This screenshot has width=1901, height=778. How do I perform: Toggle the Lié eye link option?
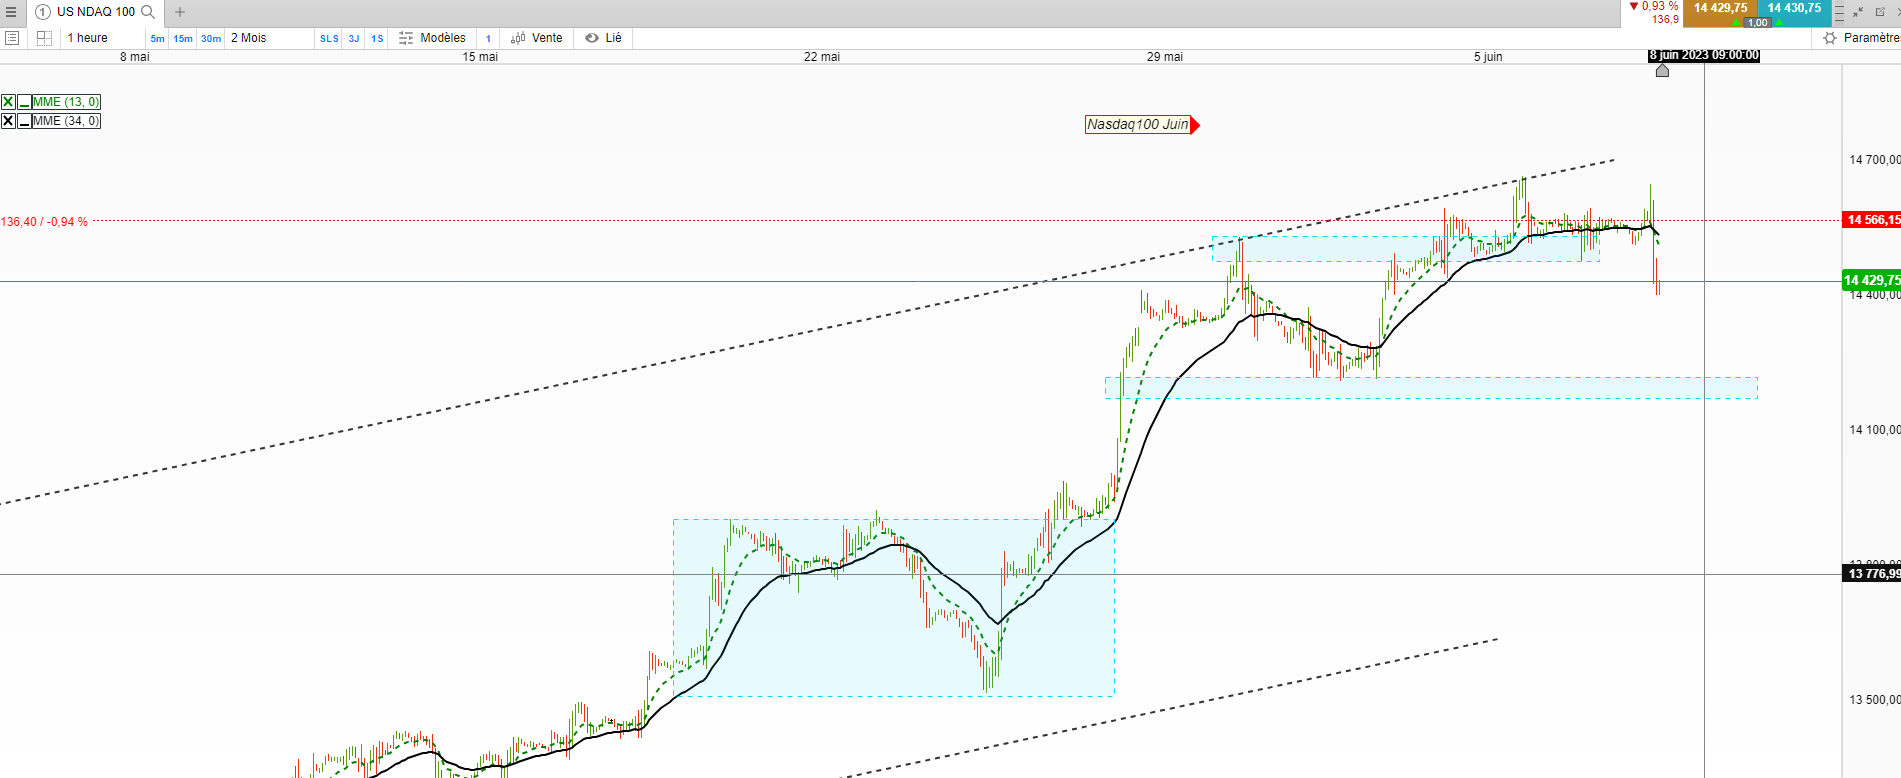tap(592, 38)
